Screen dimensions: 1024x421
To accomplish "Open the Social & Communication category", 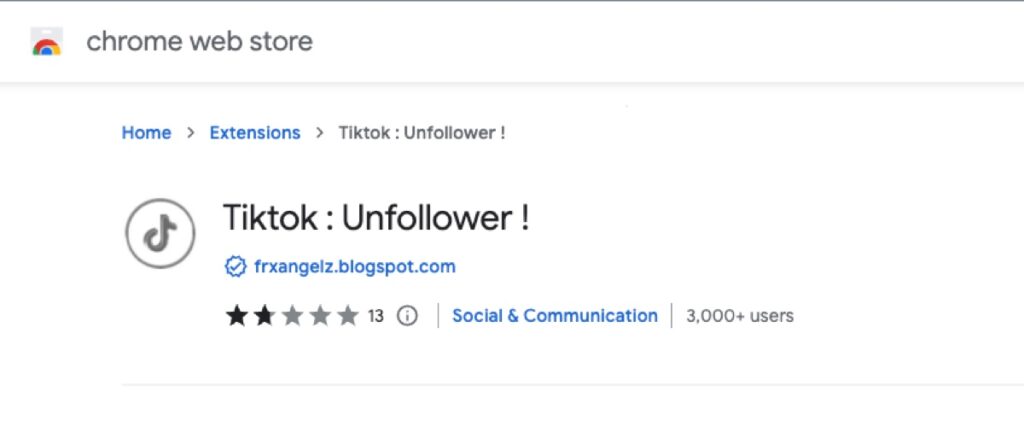I will point(555,316).
